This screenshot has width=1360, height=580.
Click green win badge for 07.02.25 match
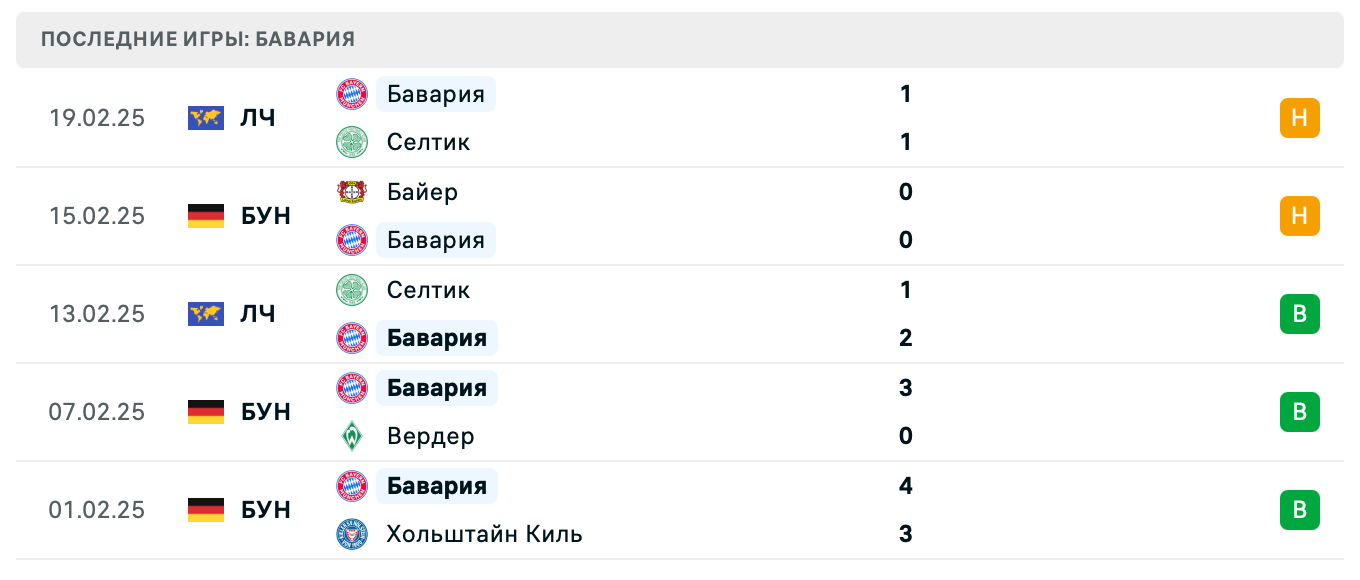click(1299, 412)
